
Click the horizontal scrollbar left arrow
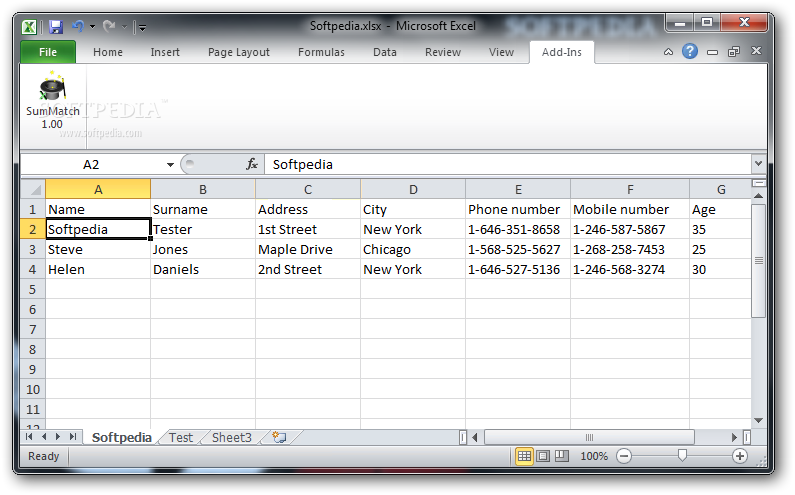[x=475, y=437]
